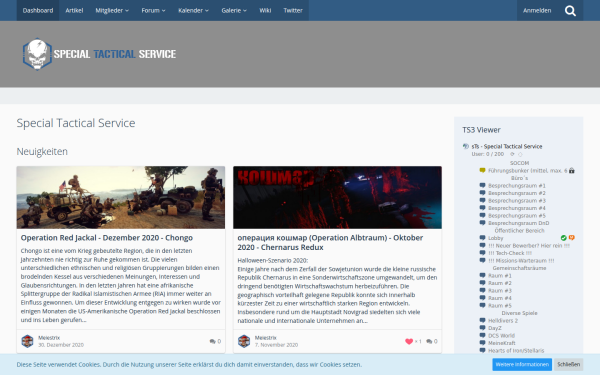Click channel icon of Missions-Warteraum row
The width and height of the screenshot is (600, 375).
(x=483, y=260)
